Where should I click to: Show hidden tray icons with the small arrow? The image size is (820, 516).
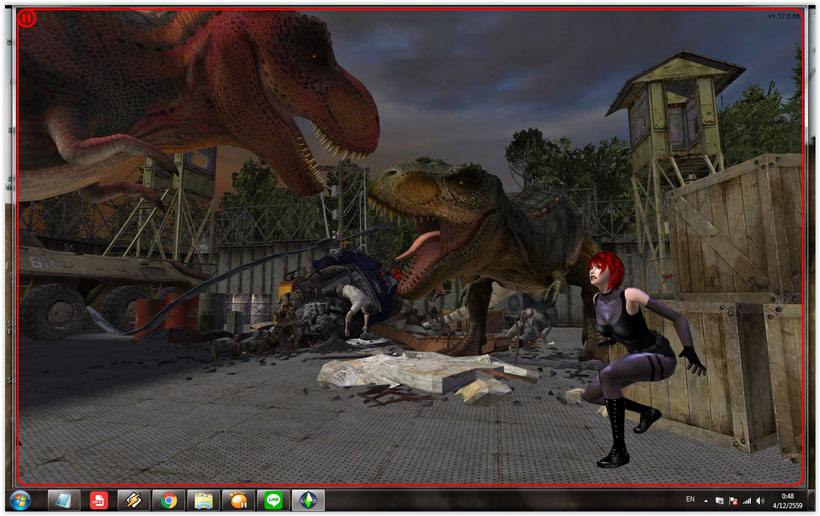(x=706, y=501)
